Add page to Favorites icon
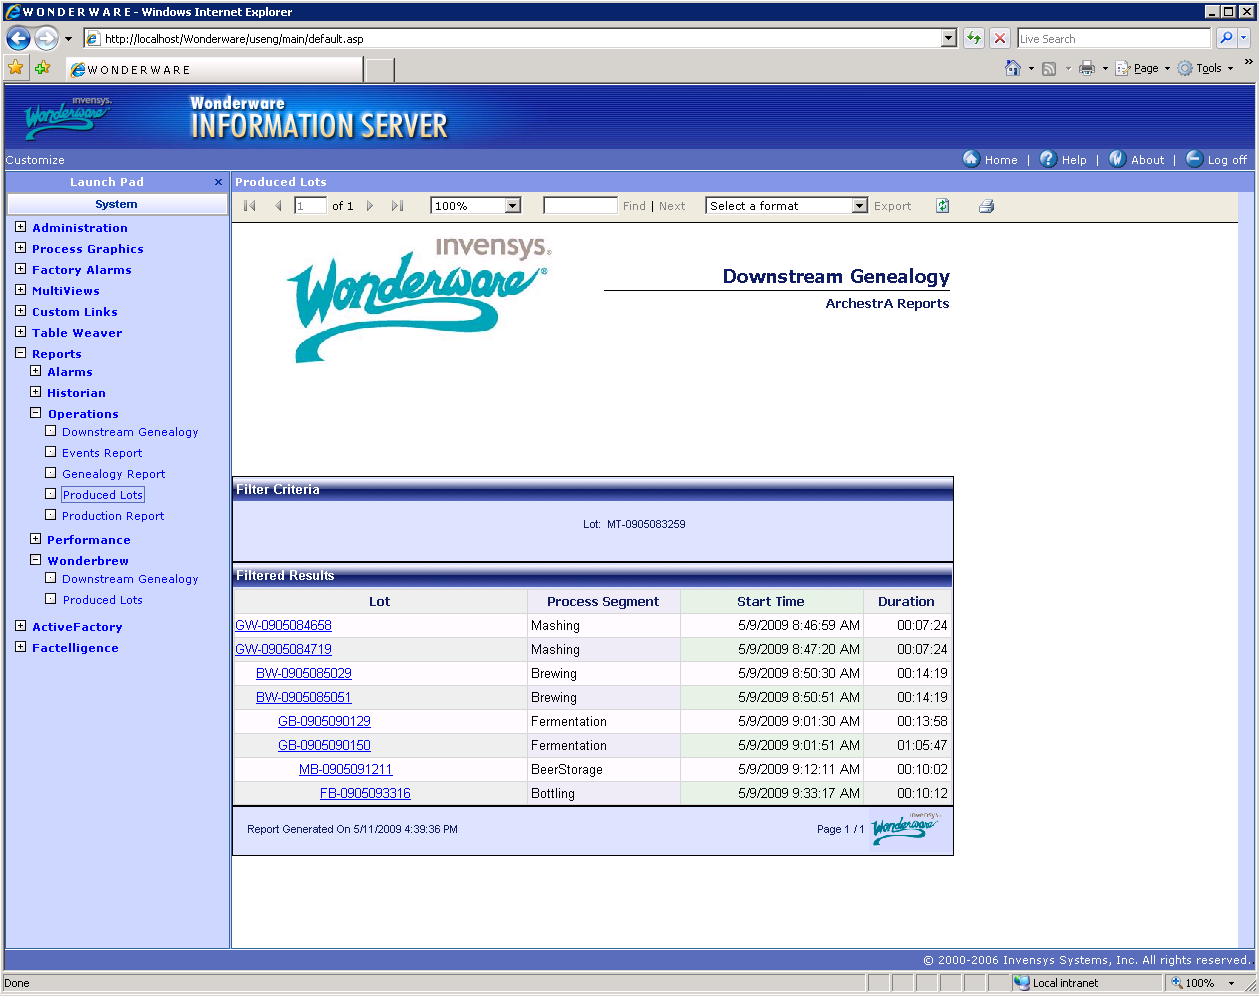This screenshot has width=1259, height=996. coord(42,68)
